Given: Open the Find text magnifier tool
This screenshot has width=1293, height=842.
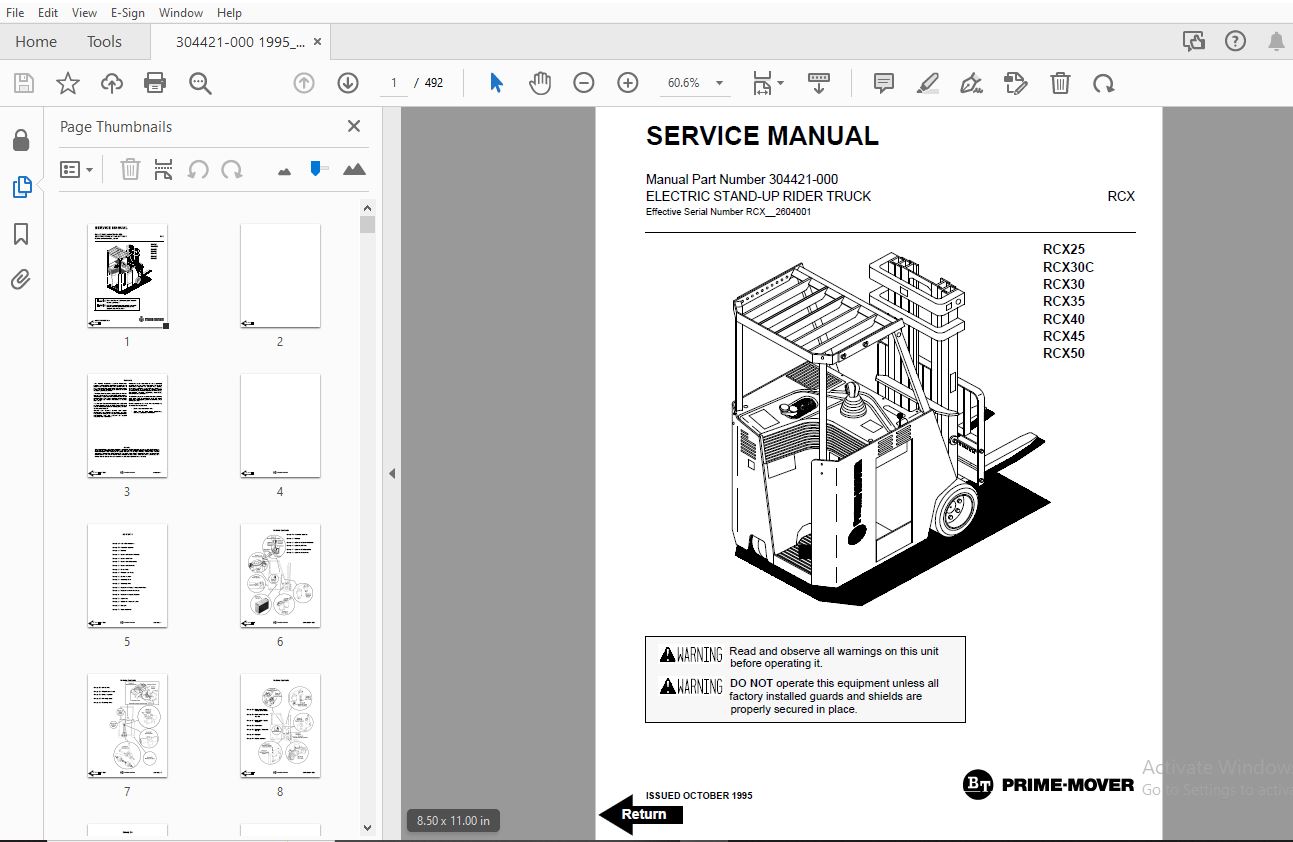Looking at the screenshot, I should 200,83.
